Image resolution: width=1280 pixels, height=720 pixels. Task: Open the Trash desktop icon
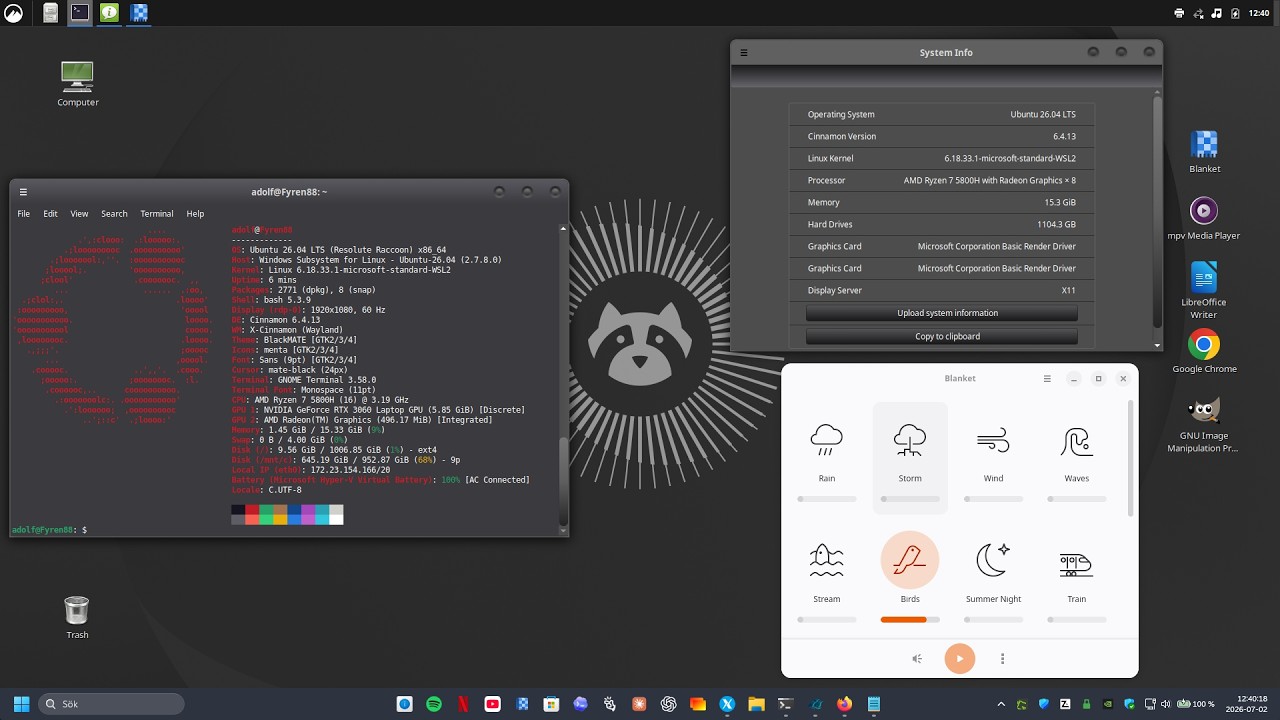[77, 617]
